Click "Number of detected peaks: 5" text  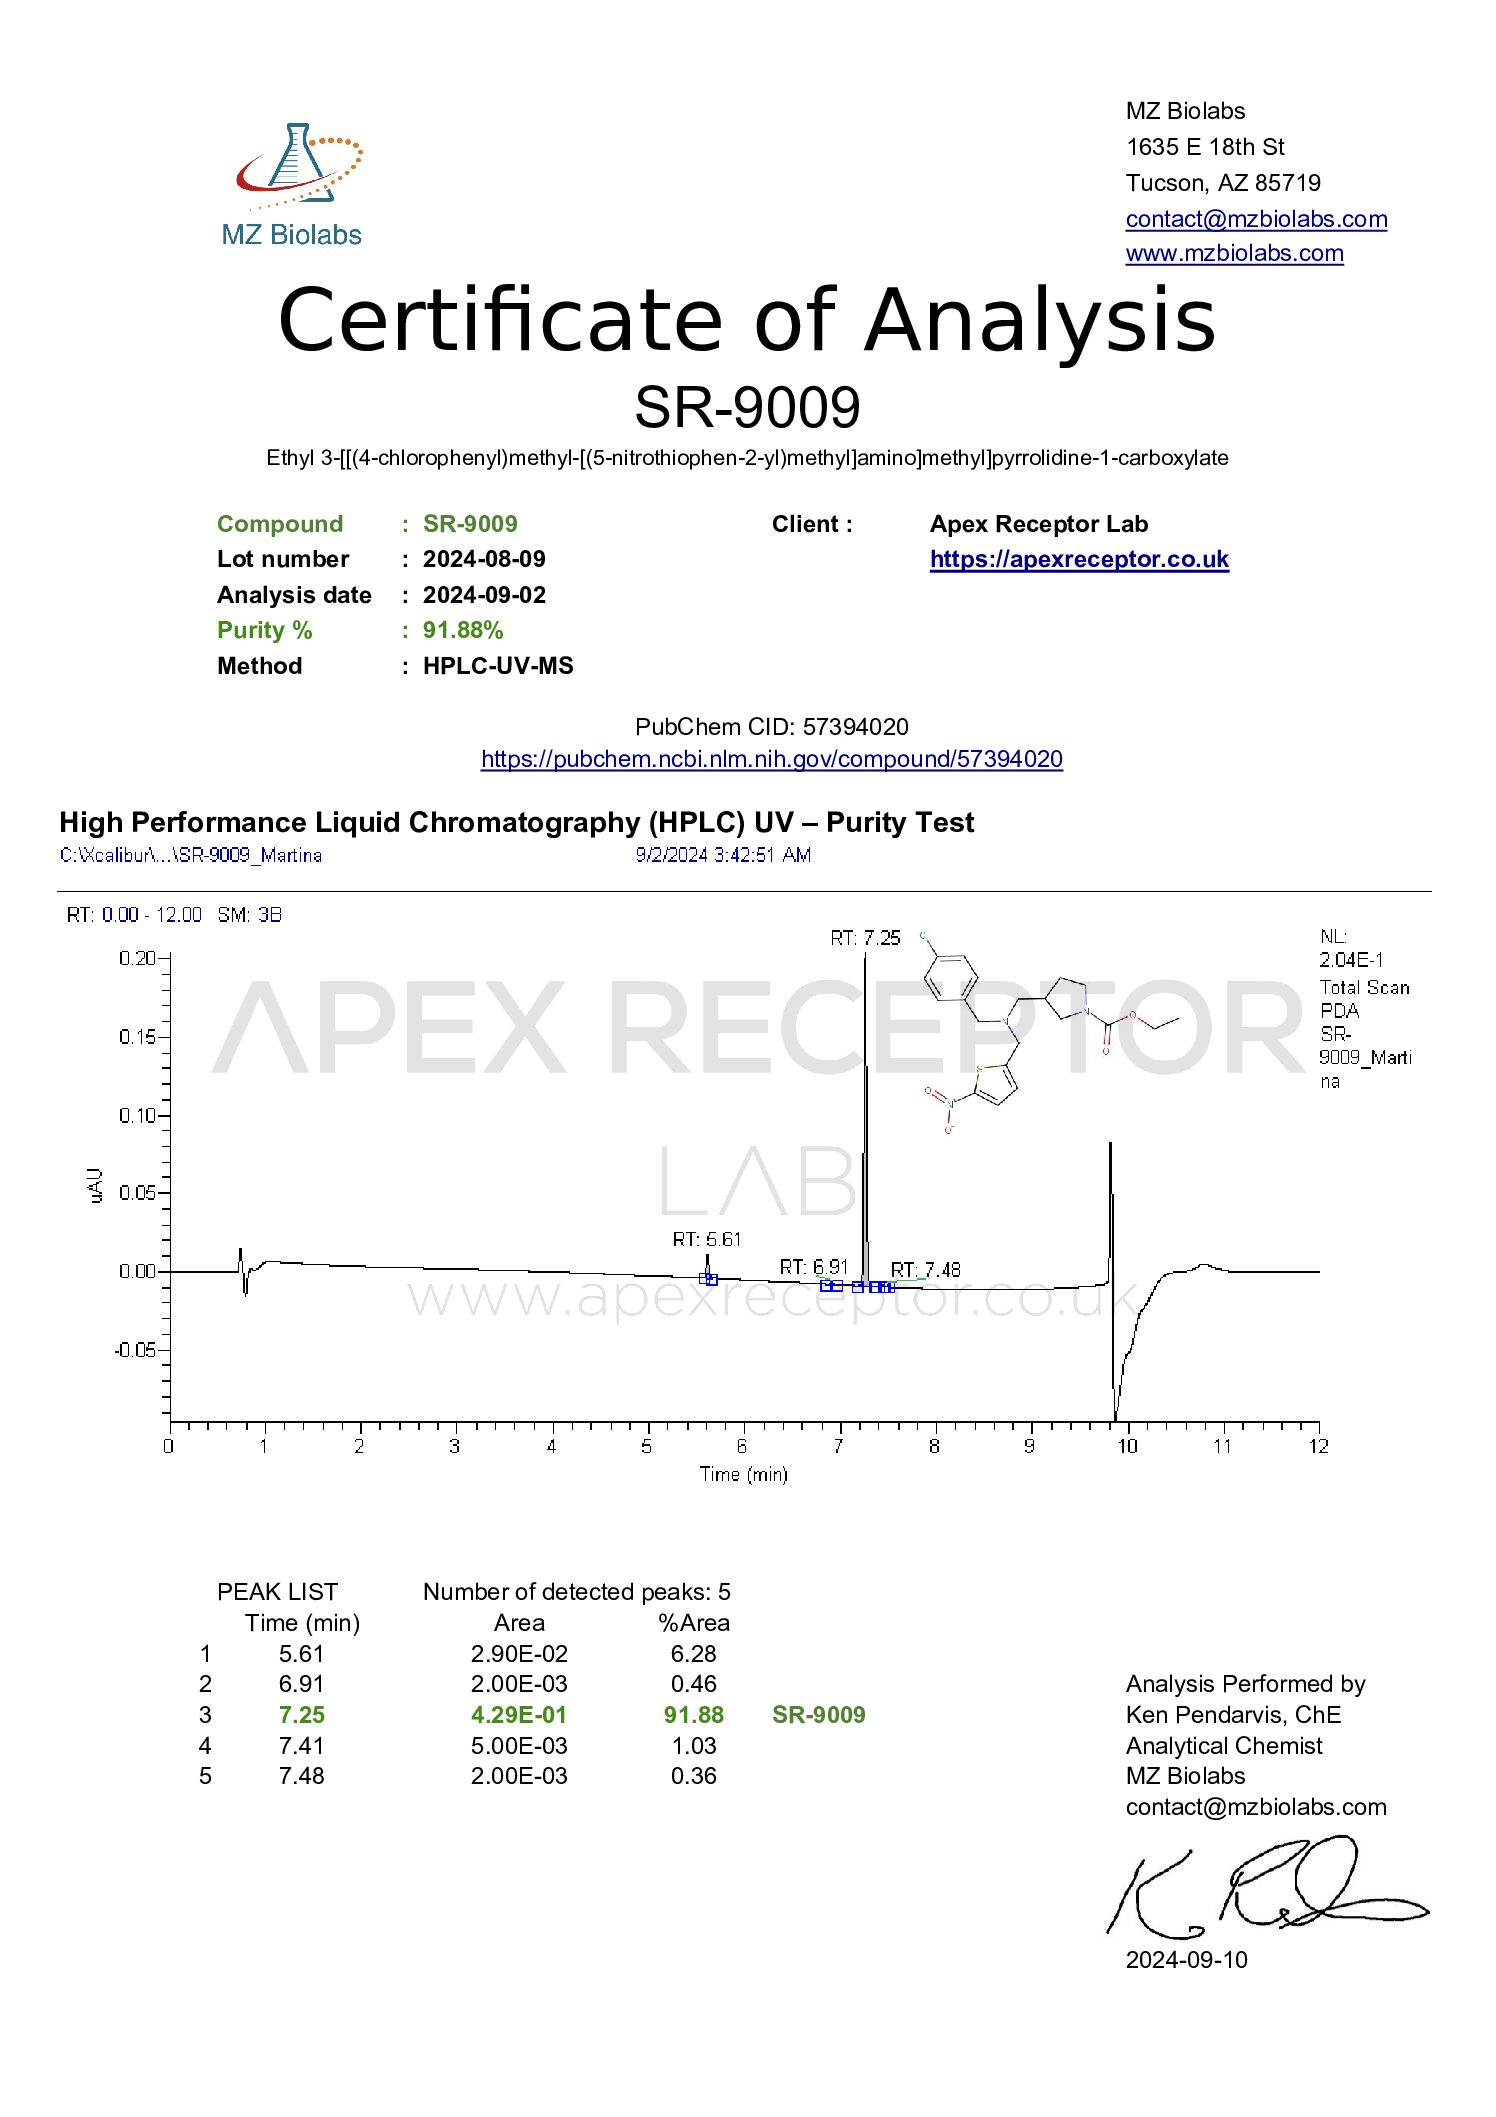[x=577, y=1592]
